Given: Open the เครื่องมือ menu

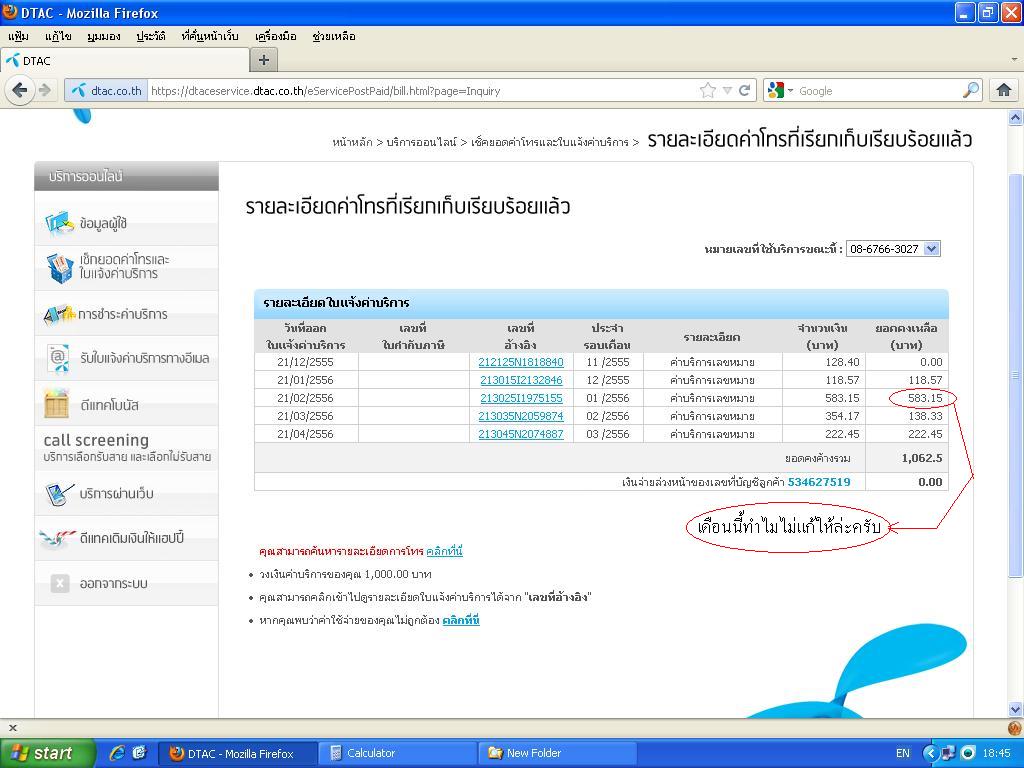Looking at the screenshot, I should 276,37.
